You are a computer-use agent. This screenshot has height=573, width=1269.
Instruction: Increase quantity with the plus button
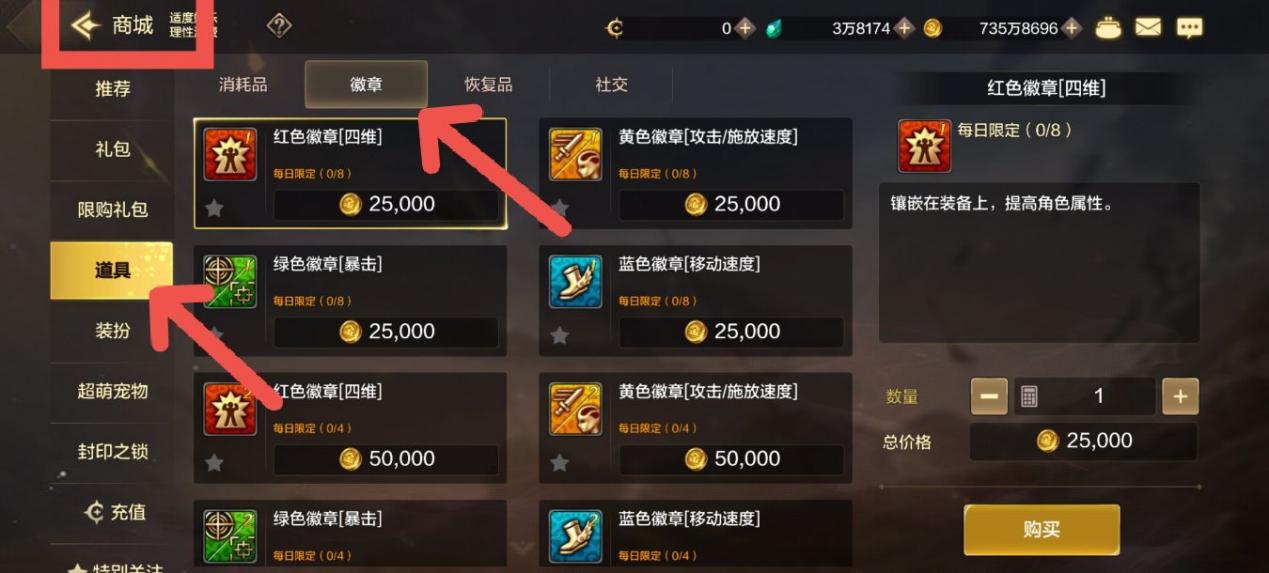(1180, 397)
